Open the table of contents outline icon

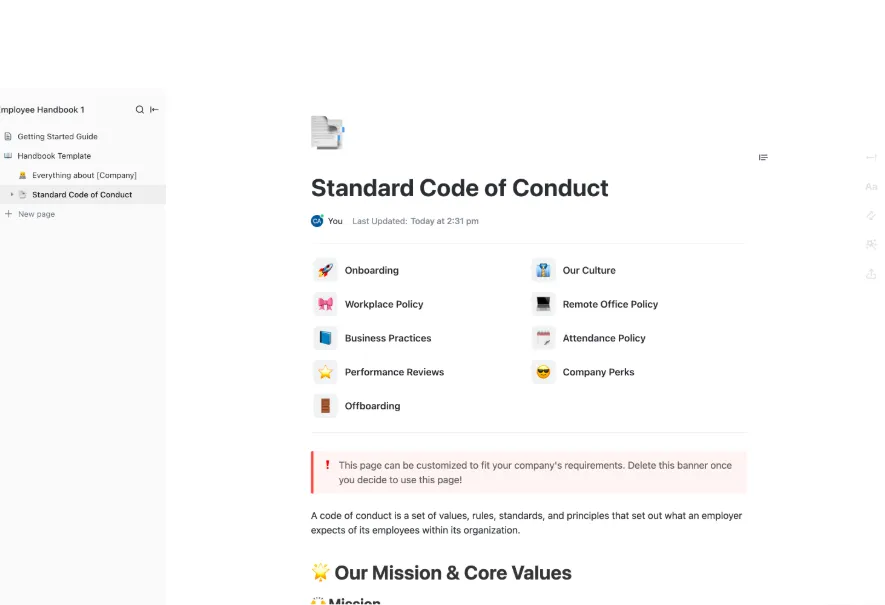click(763, 157)
